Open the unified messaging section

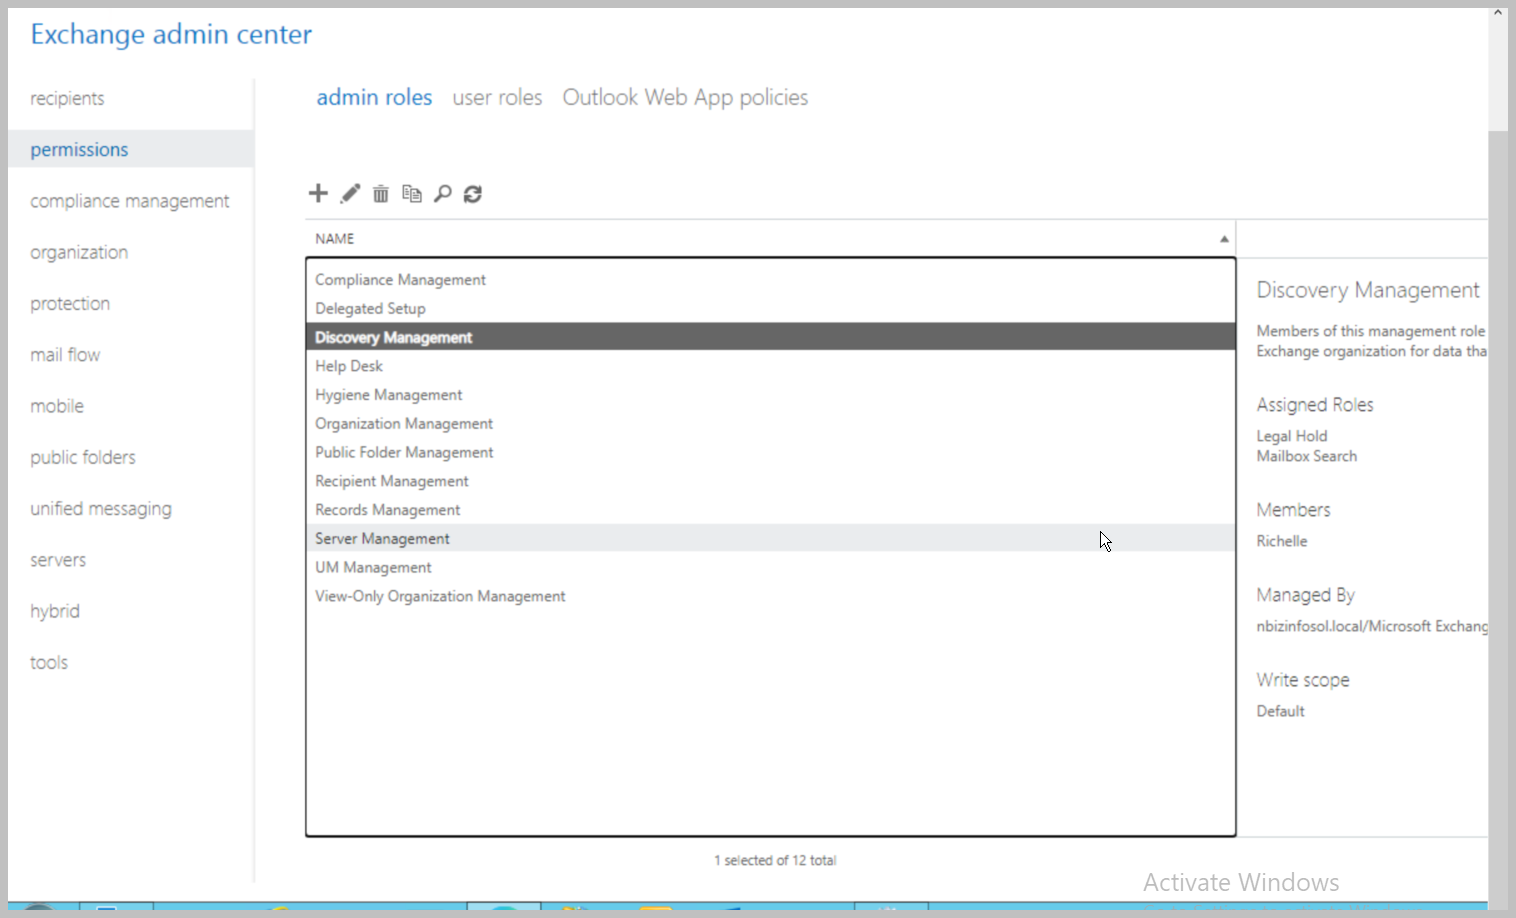(101, 509)
